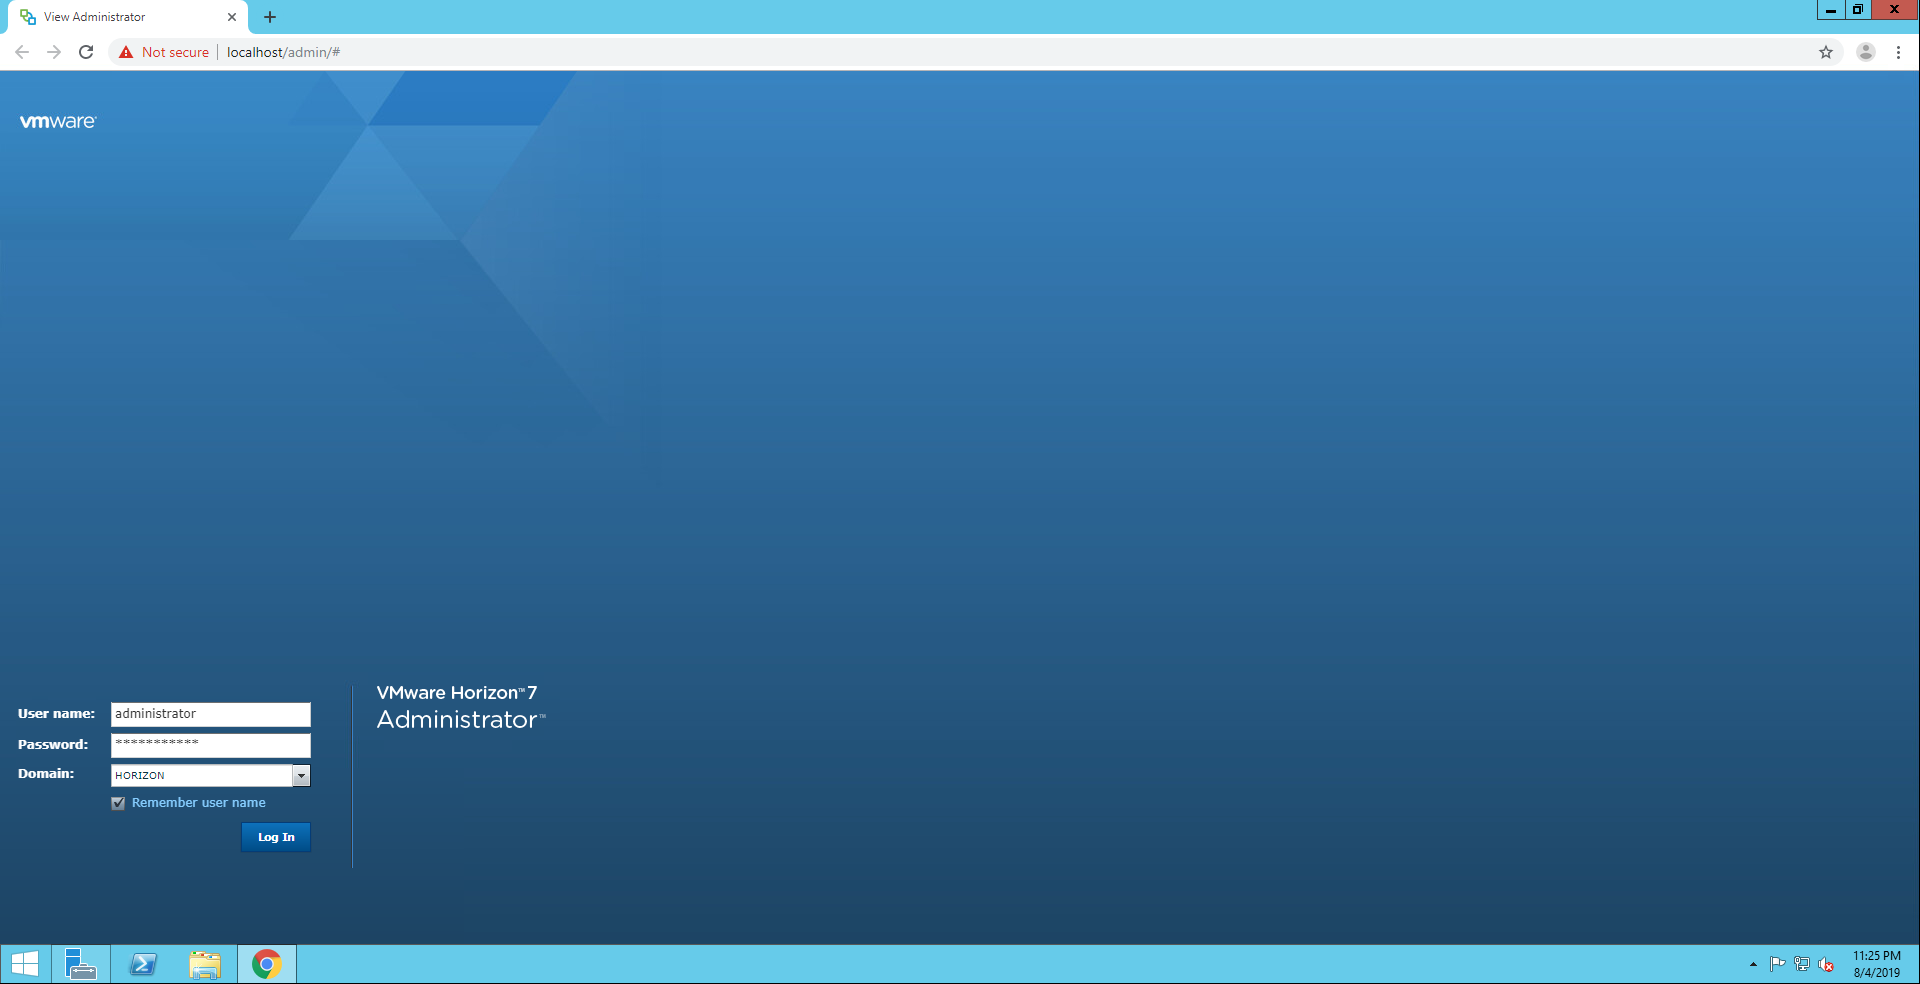Click the bookmark star icon
This screenshot has height=984, width=1920.
pos(1825,52)
